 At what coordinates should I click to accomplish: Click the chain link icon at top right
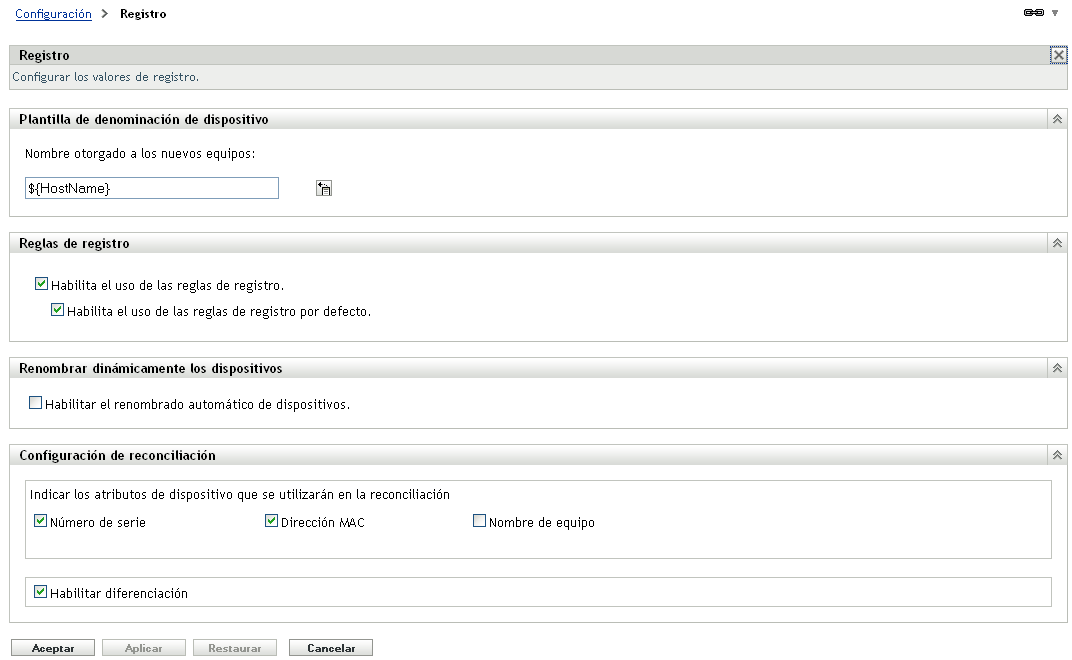click(1033, 12)
